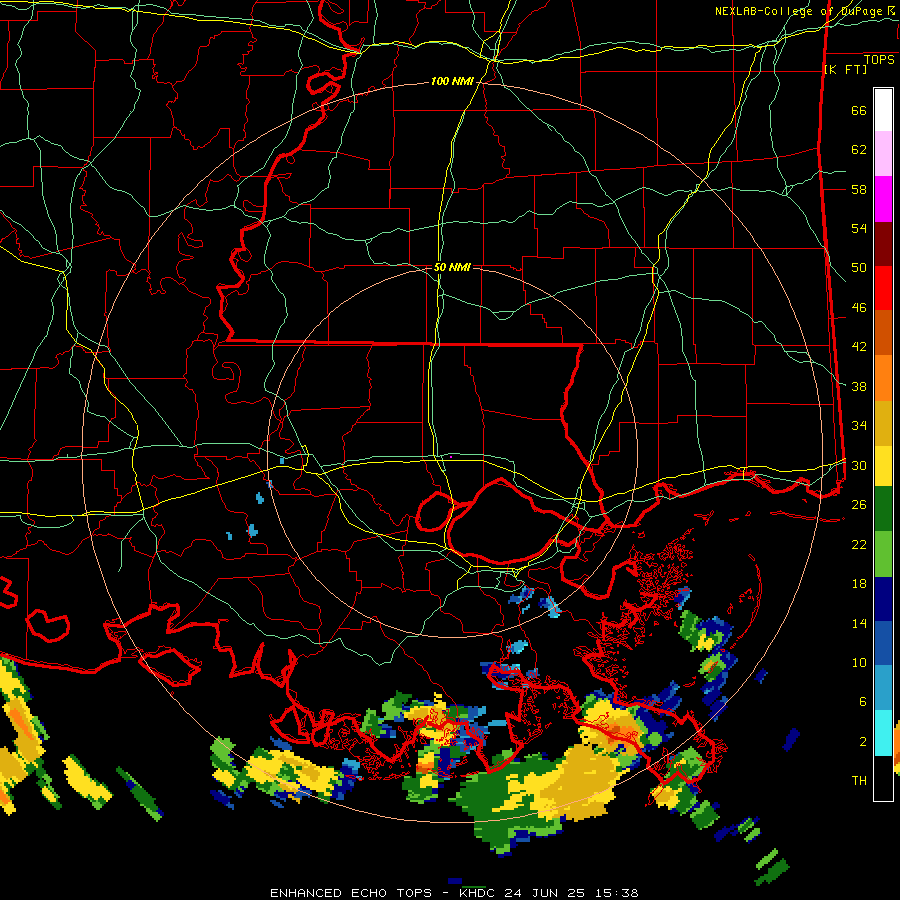
Task: Click the 100 NMI range ring label
Action: pos(452,82)
